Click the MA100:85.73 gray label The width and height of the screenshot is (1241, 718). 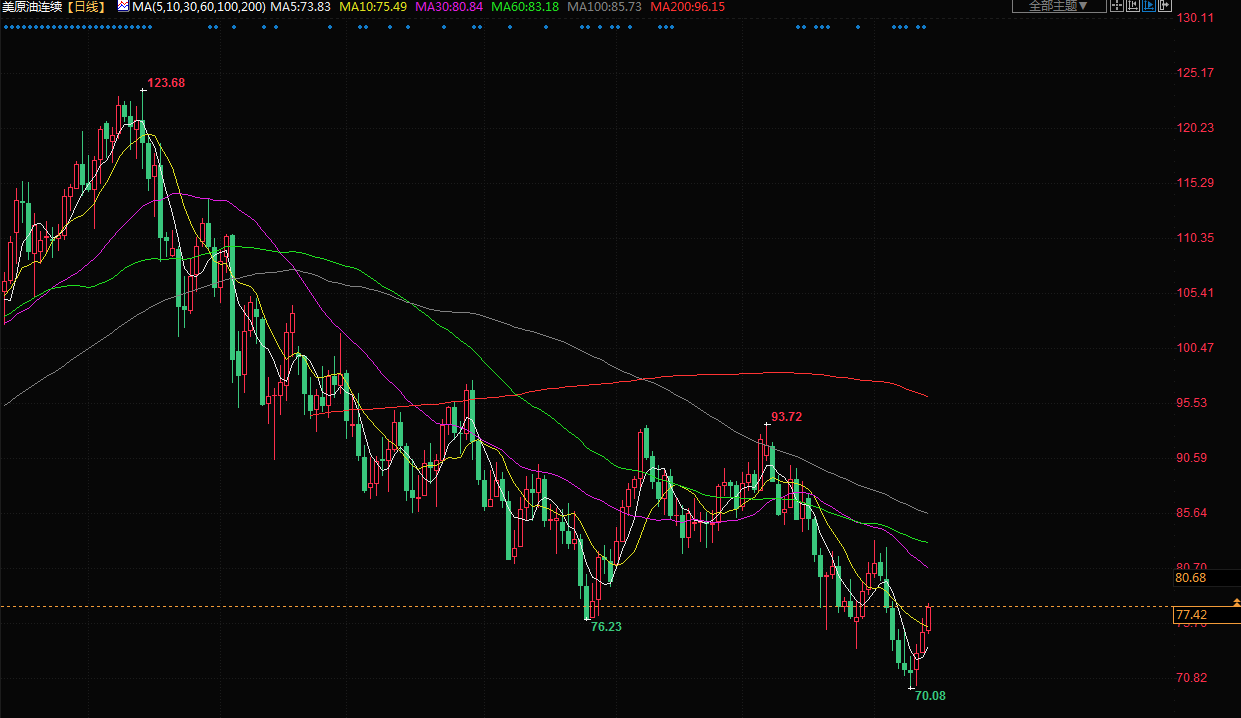click(x=603, y=7)
